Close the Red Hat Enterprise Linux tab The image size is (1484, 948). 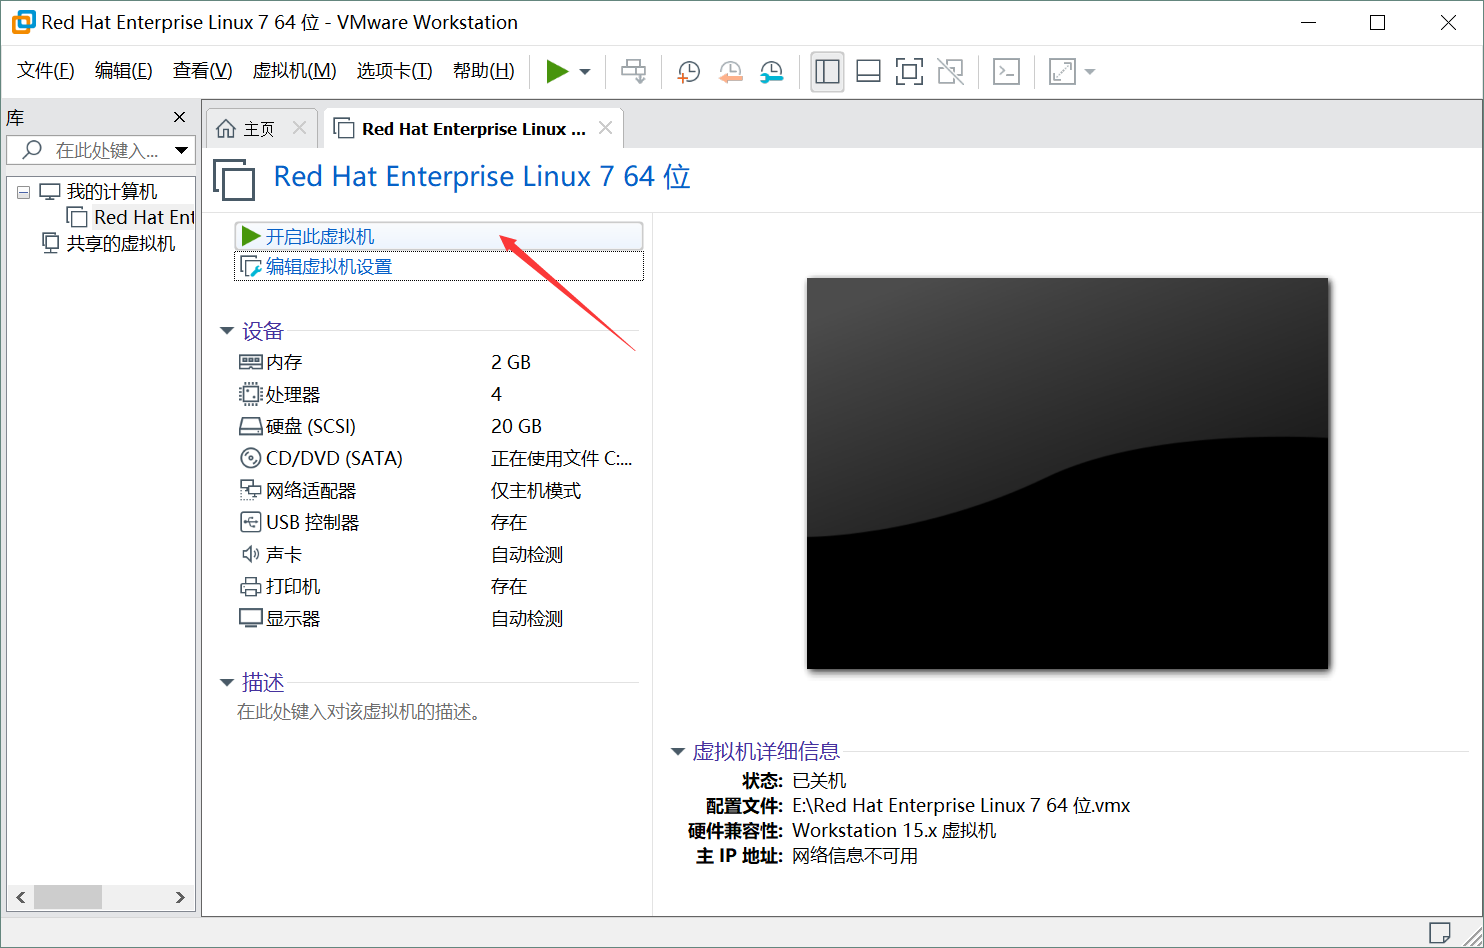(605, 128)
